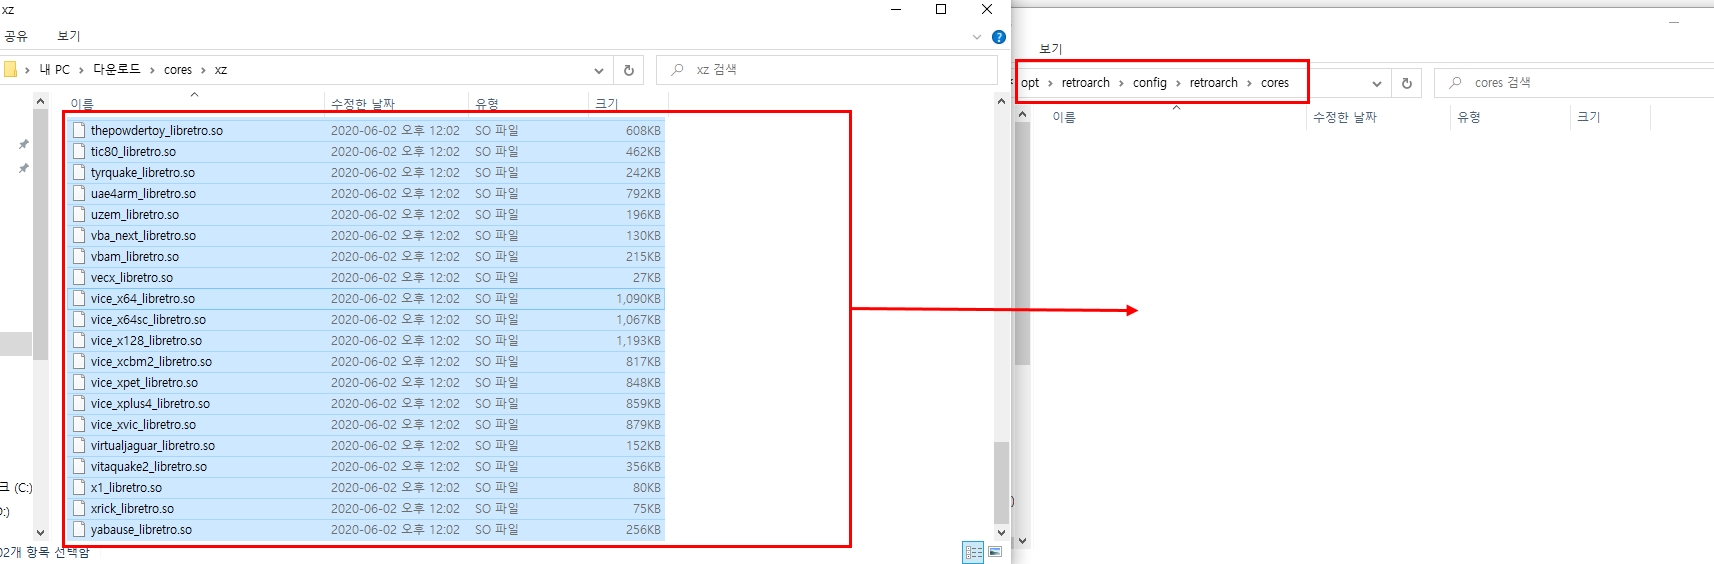This screenshot has height=564, width=1714.
Task: Select uzem_libretro.so file
Action: click(x=366, y=215)
